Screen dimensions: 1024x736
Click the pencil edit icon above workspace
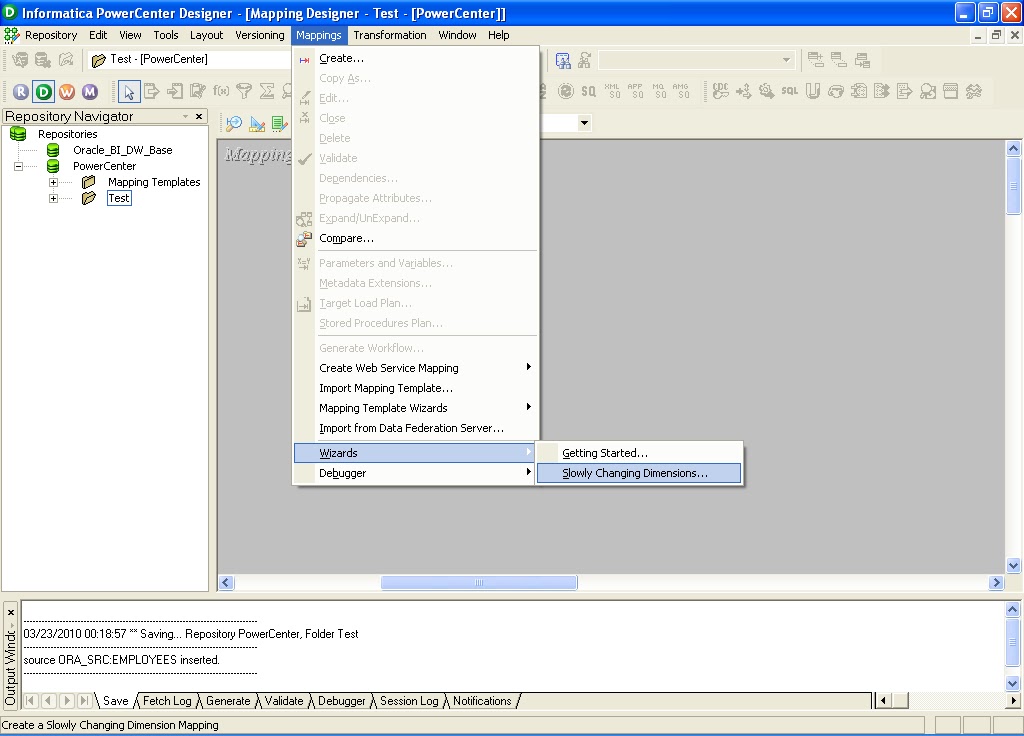point(257,123)
